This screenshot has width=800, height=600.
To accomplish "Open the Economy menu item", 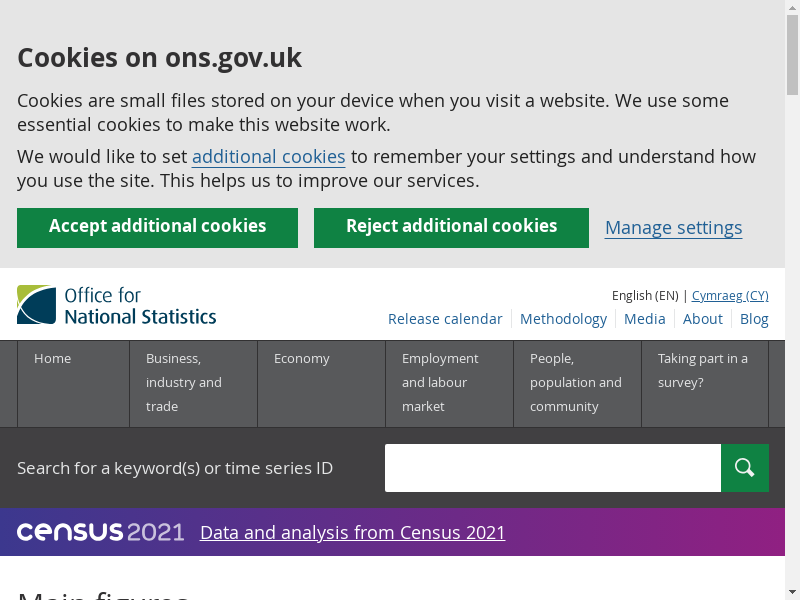I will (x=302, y=359).
